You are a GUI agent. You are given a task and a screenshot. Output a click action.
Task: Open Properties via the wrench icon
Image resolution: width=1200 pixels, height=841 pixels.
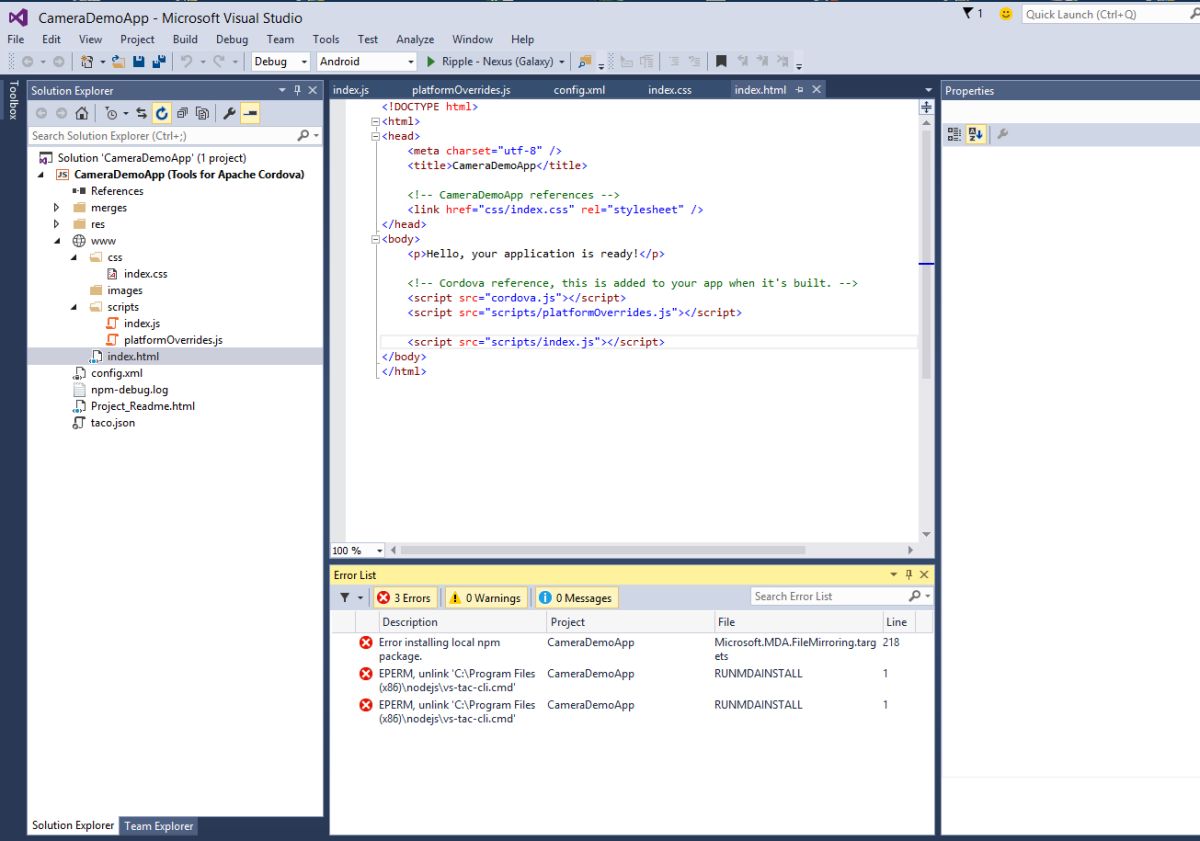pyautogui.click(x=229, y=113)
